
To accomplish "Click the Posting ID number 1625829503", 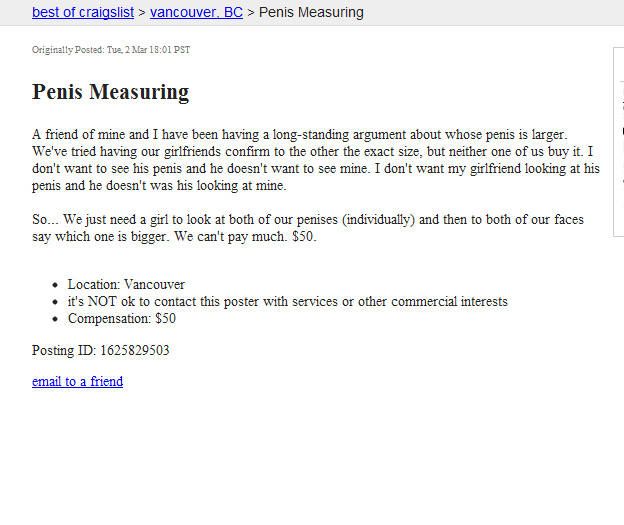I will [x=135, y=350].
